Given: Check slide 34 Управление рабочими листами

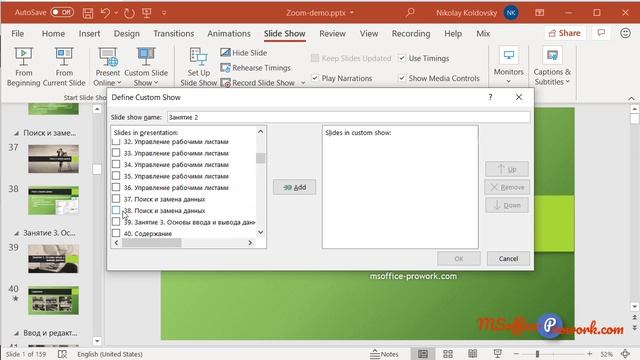Looking at the screenshot, I should click(116, 164).
